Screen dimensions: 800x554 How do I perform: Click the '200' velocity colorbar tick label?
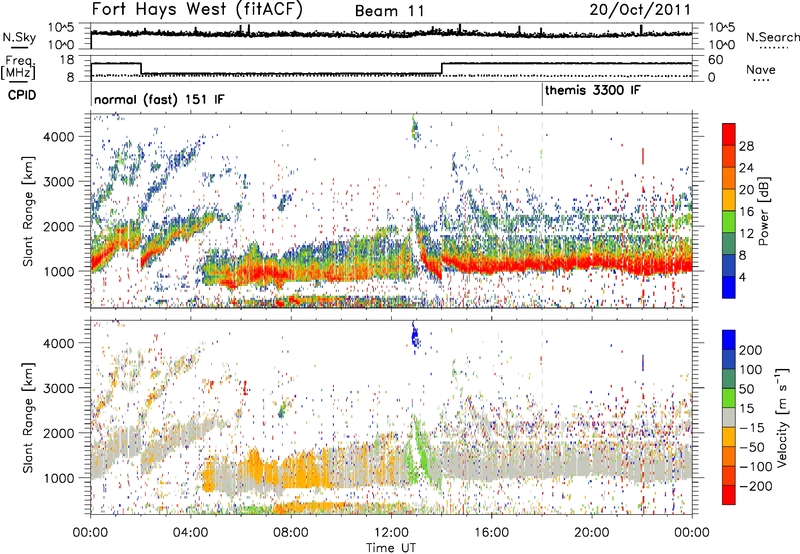[x=751, y=350]
